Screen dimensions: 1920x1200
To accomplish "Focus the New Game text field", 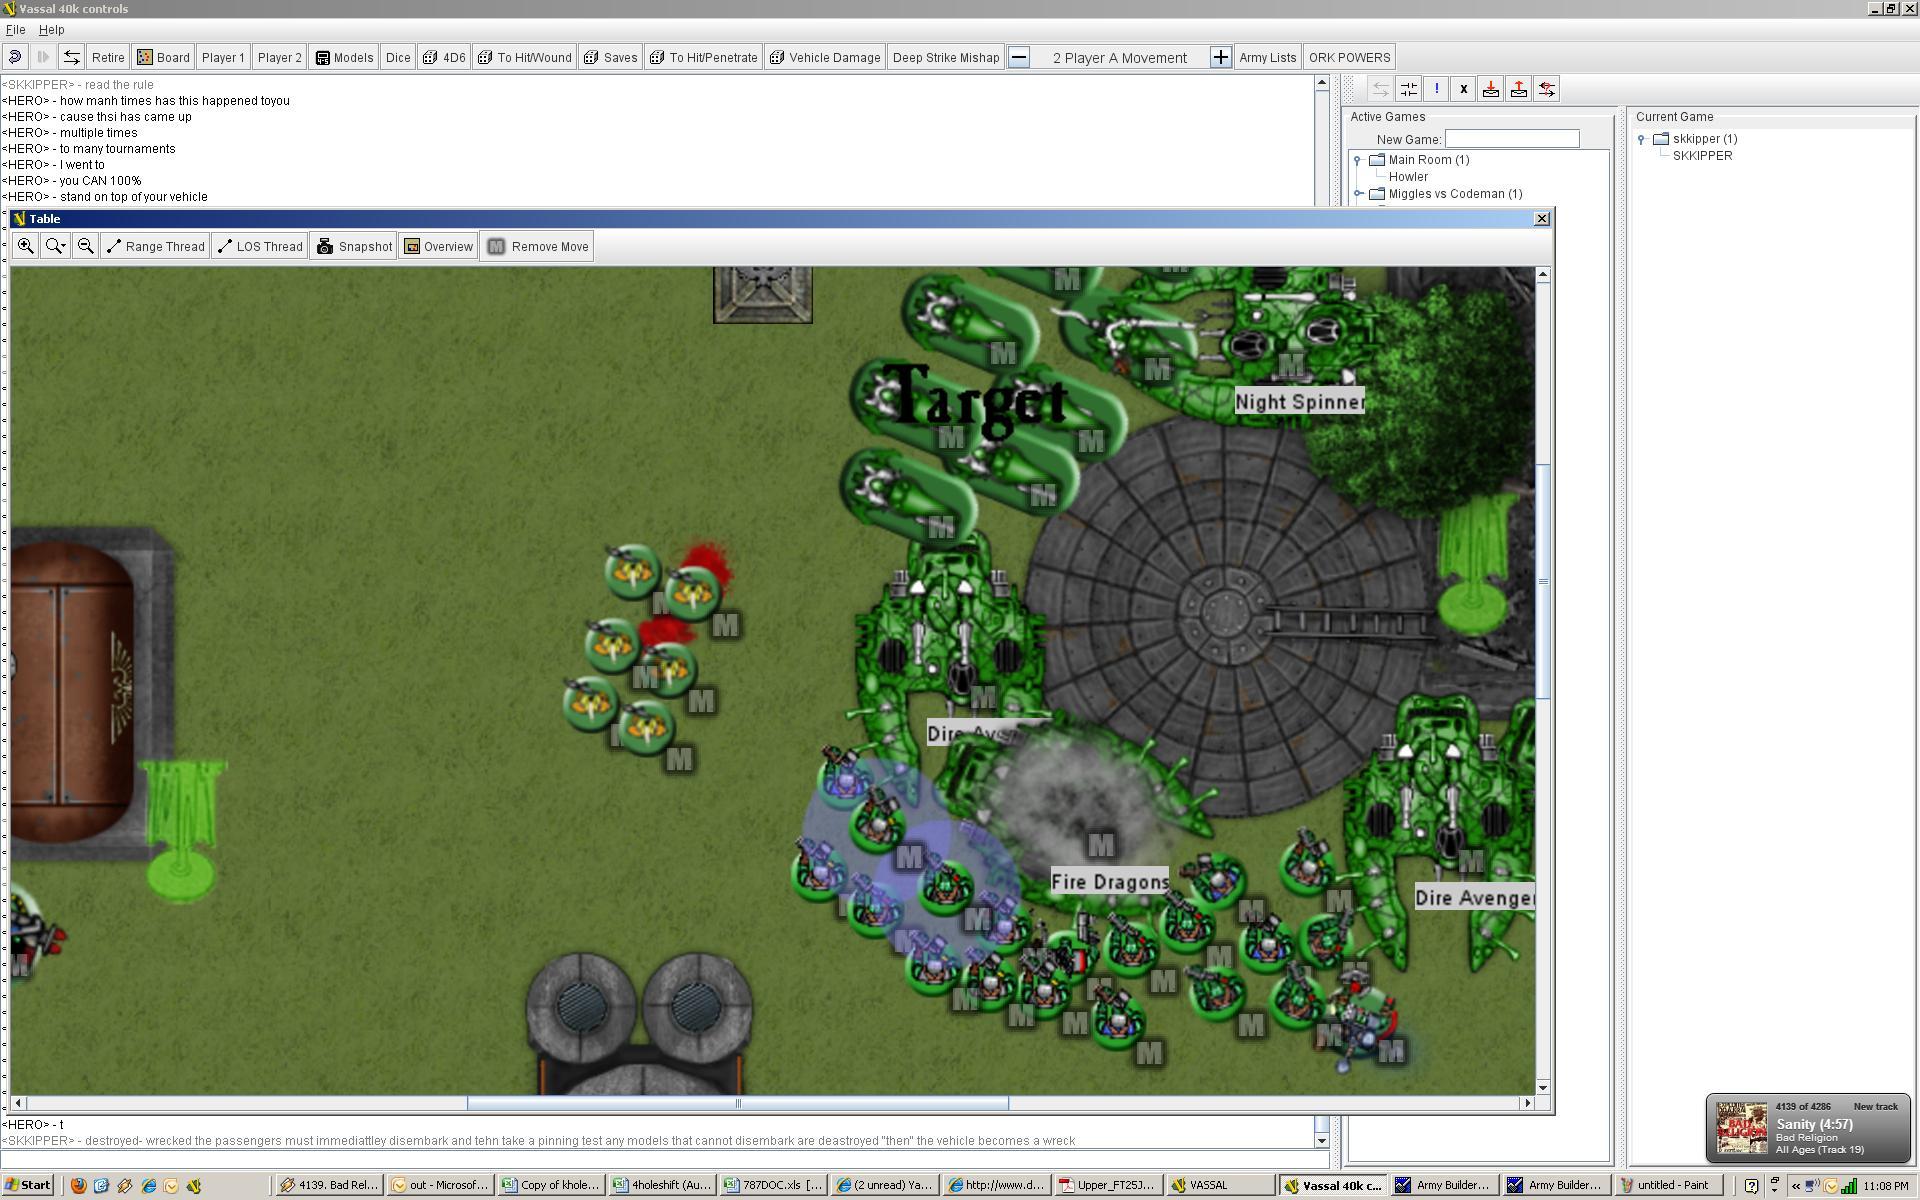I will click(x=1512, y=139).
